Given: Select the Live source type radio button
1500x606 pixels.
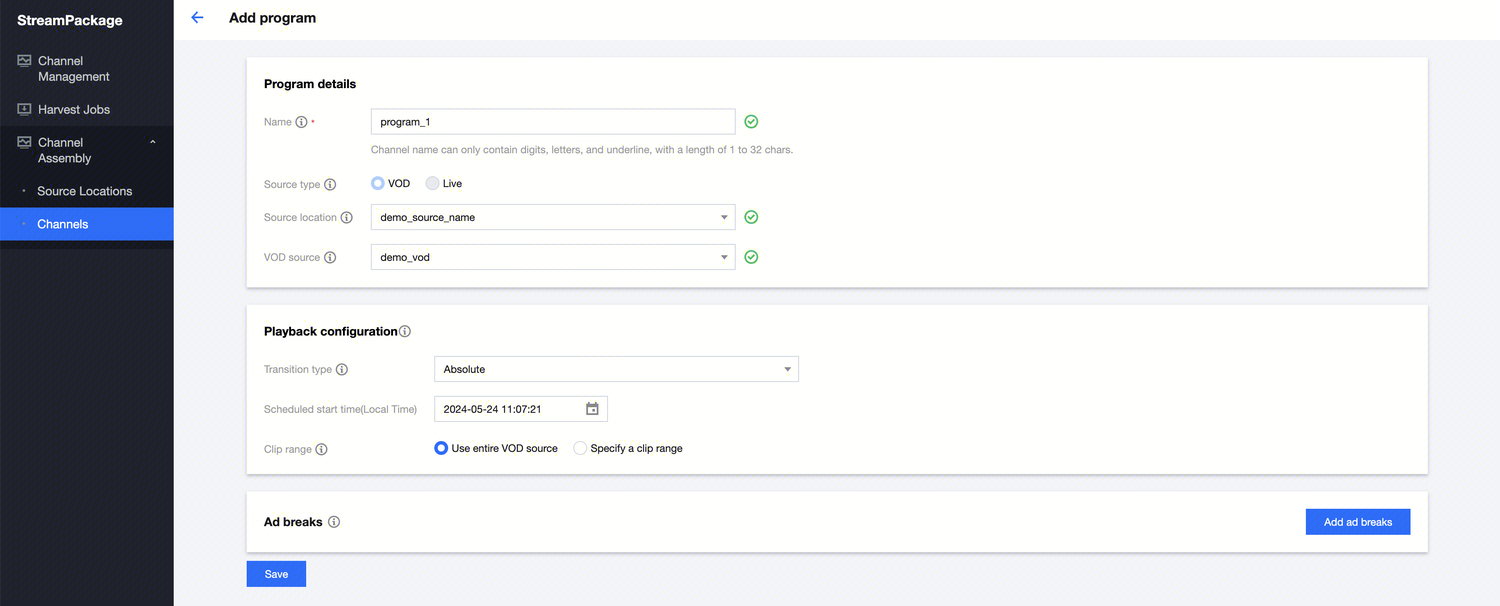Looking at the screenshot, I should [x=432, y=184].
